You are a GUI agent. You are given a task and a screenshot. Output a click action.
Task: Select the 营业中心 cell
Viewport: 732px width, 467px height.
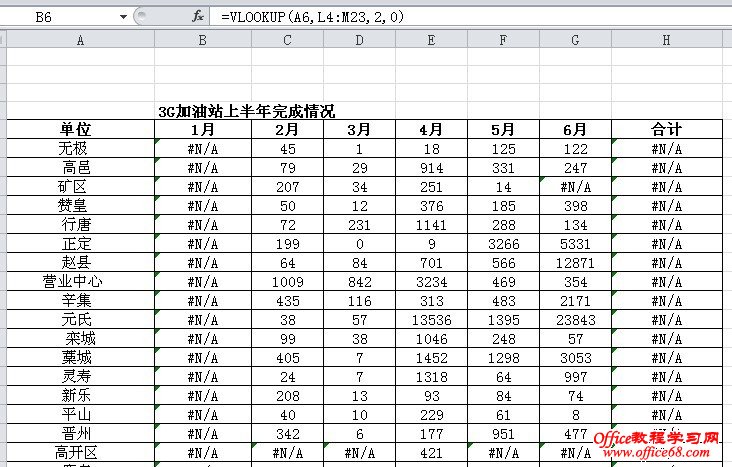point(80,282)
